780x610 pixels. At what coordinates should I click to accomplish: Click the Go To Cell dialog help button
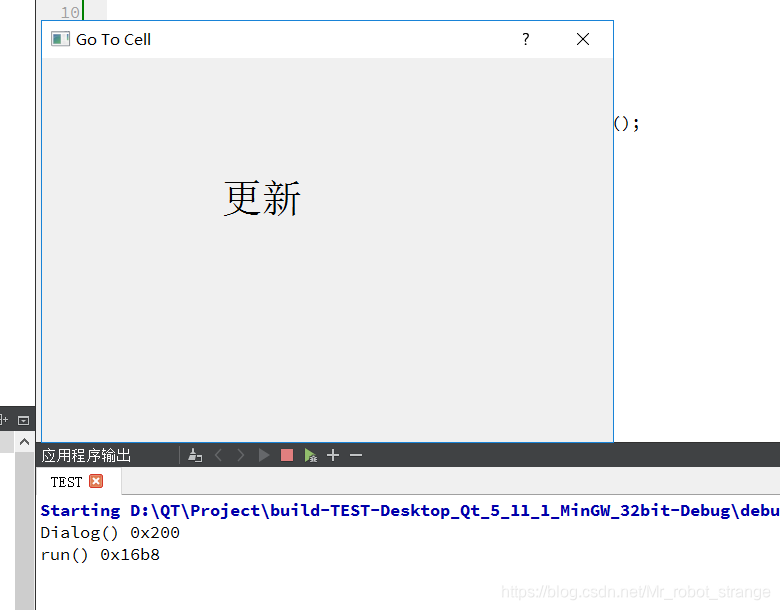click(526, 39)
